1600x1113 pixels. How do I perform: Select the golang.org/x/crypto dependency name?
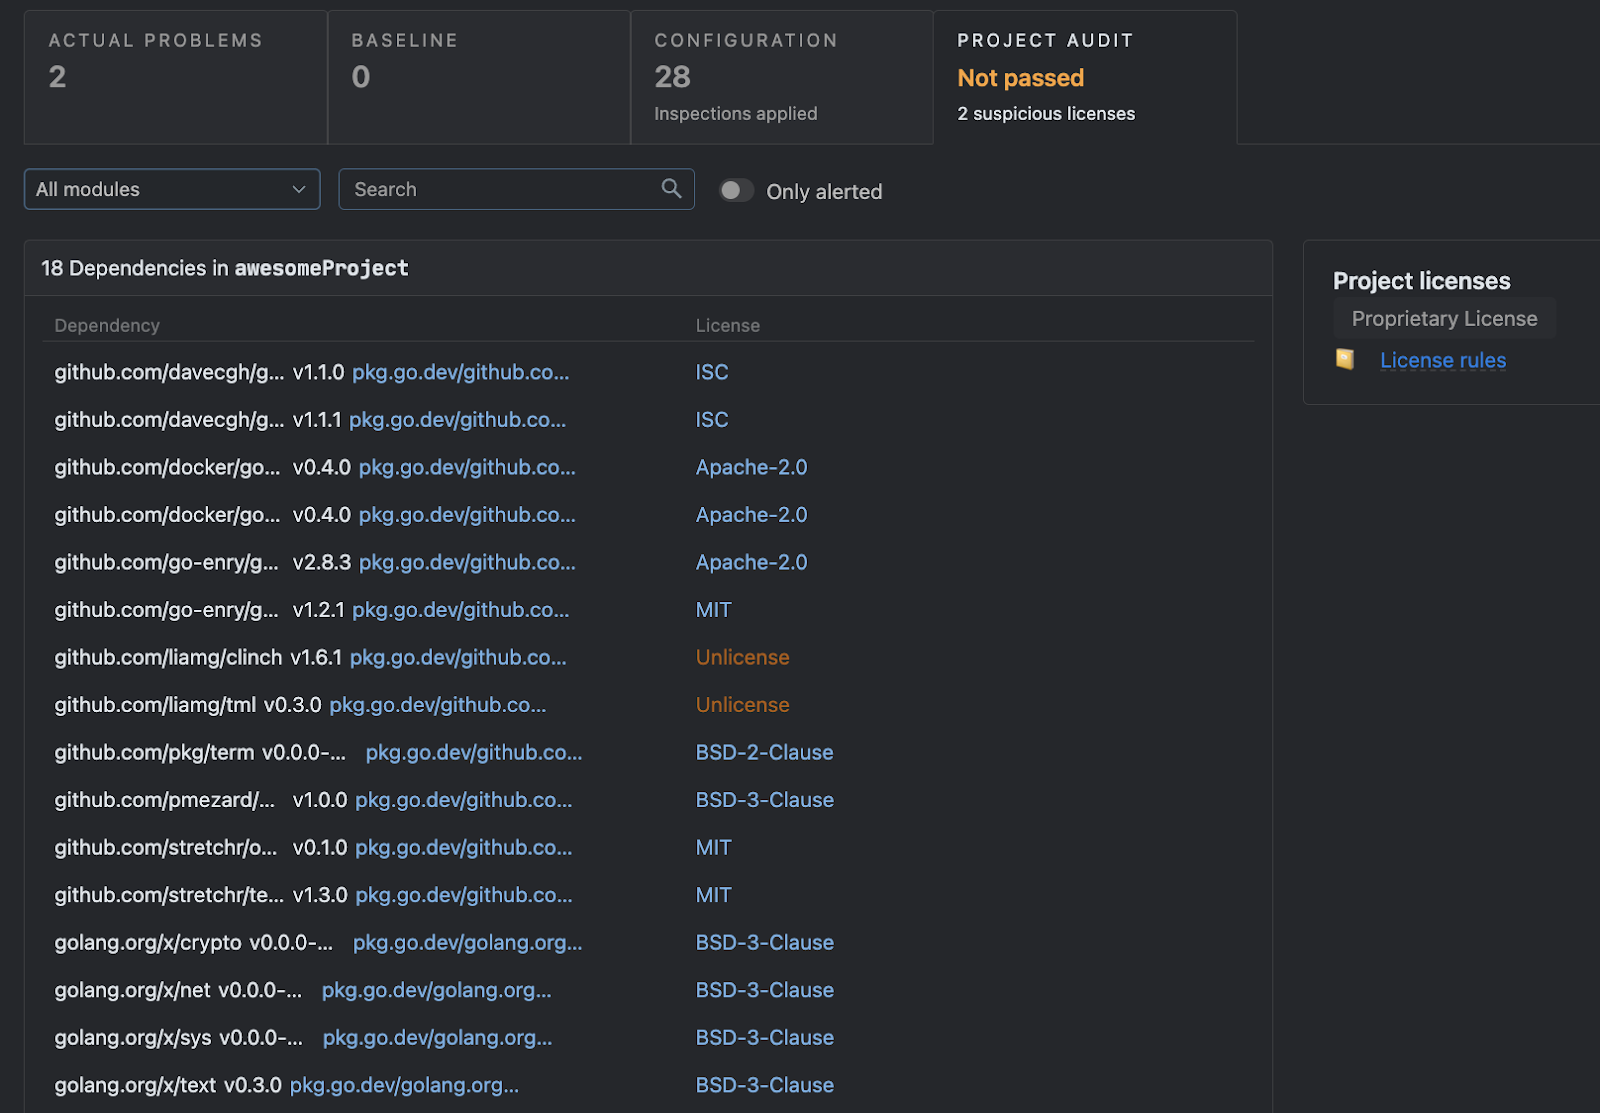pyautogui.click(x=148, y=942)
